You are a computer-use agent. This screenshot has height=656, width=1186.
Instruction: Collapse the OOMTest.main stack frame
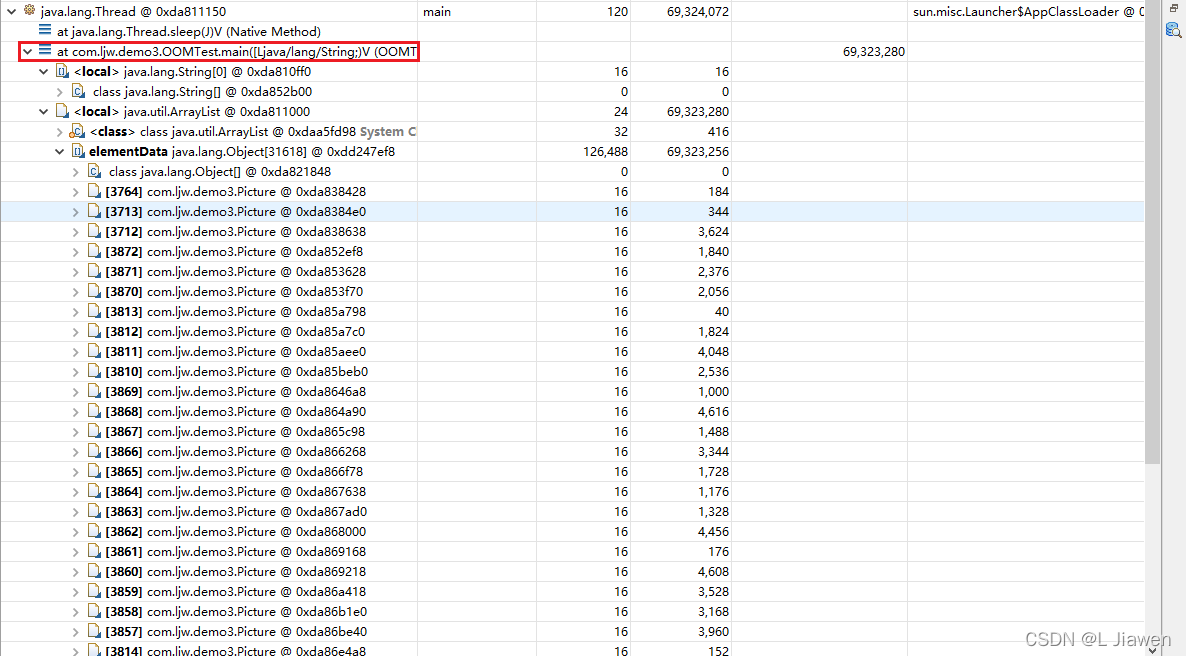point(28,51)
